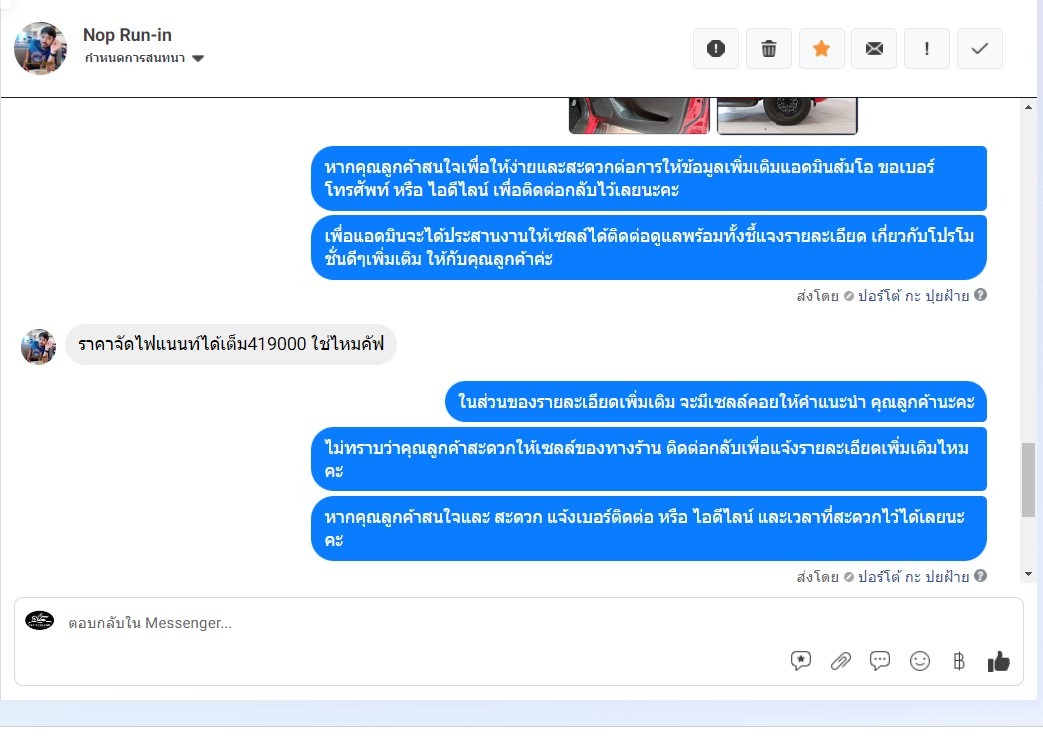Image resolution: width=1043 pixels, height=743 pixels.
Task: Click the Nop Run-in name header
Action: pos(127,35)
